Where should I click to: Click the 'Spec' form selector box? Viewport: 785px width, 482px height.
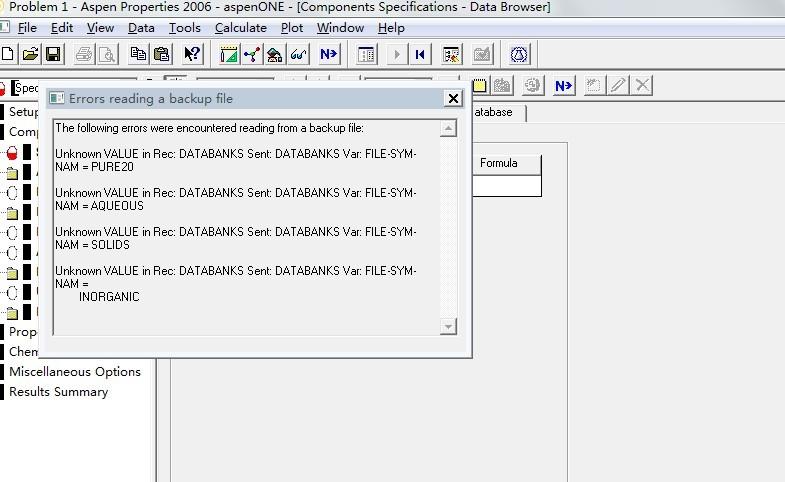point(25,89)
